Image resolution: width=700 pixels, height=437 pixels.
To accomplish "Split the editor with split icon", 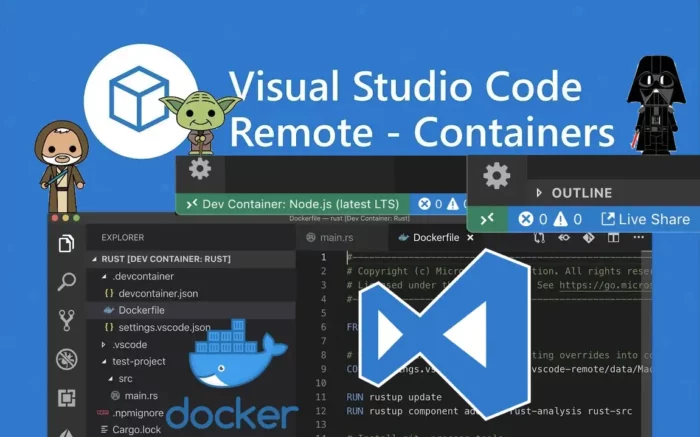I will coord(613,237).
